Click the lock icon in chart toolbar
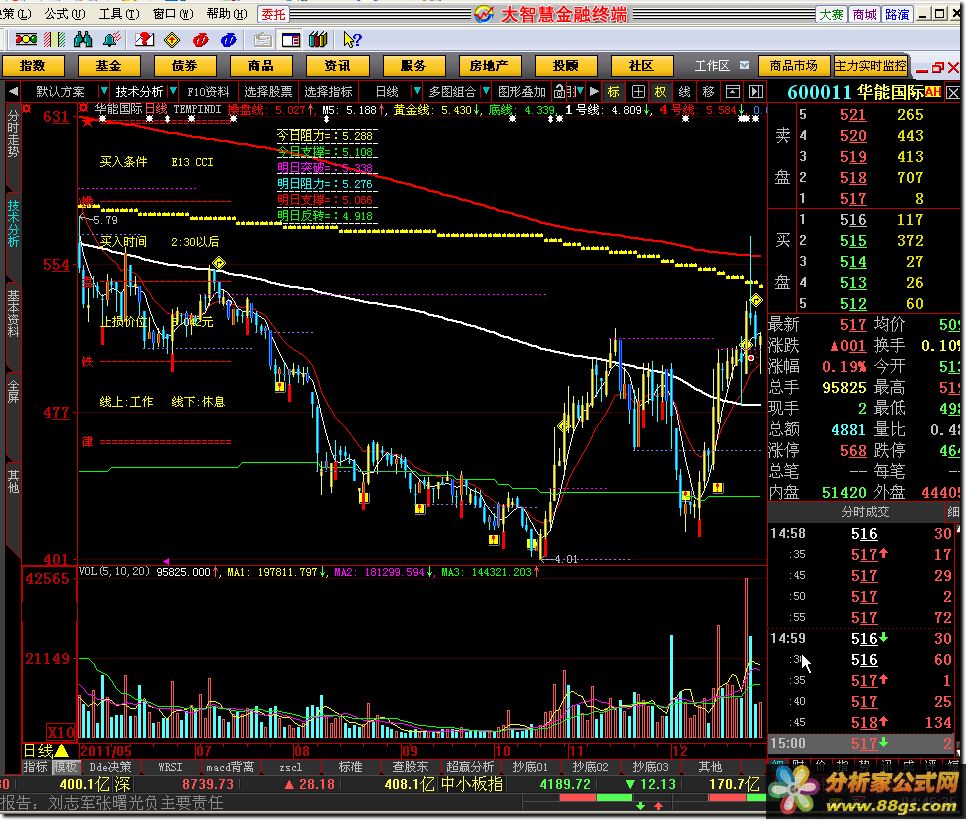Viewport: 968px width, 821px height. click(559, 92)
